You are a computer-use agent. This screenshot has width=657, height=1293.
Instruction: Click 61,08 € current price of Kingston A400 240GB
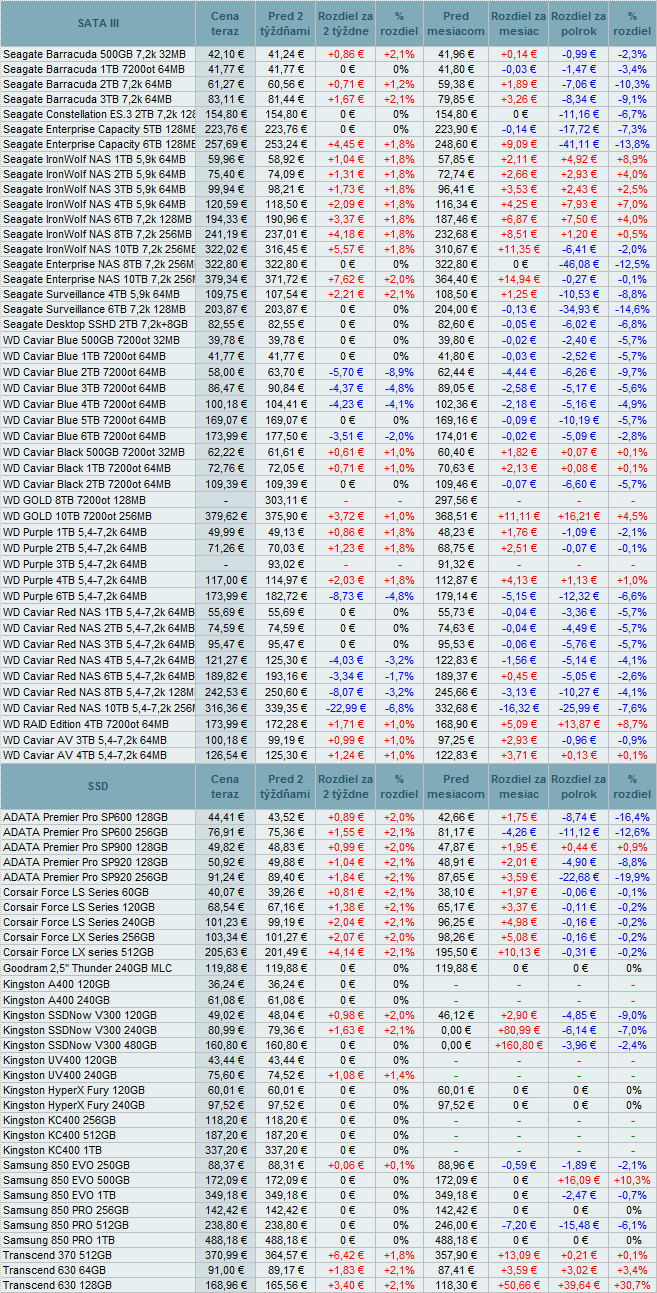click(x=226, y=1000)
